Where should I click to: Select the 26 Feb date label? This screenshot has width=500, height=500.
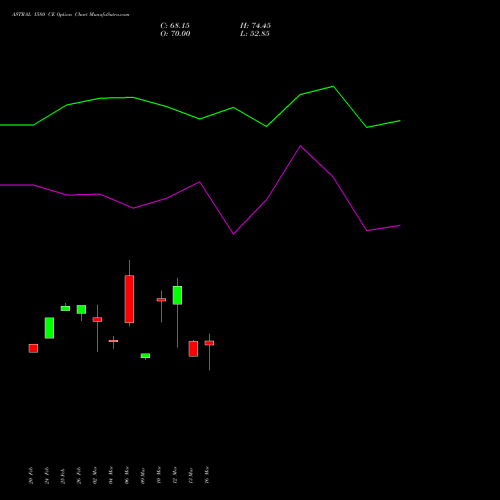[x=79, y=475]
